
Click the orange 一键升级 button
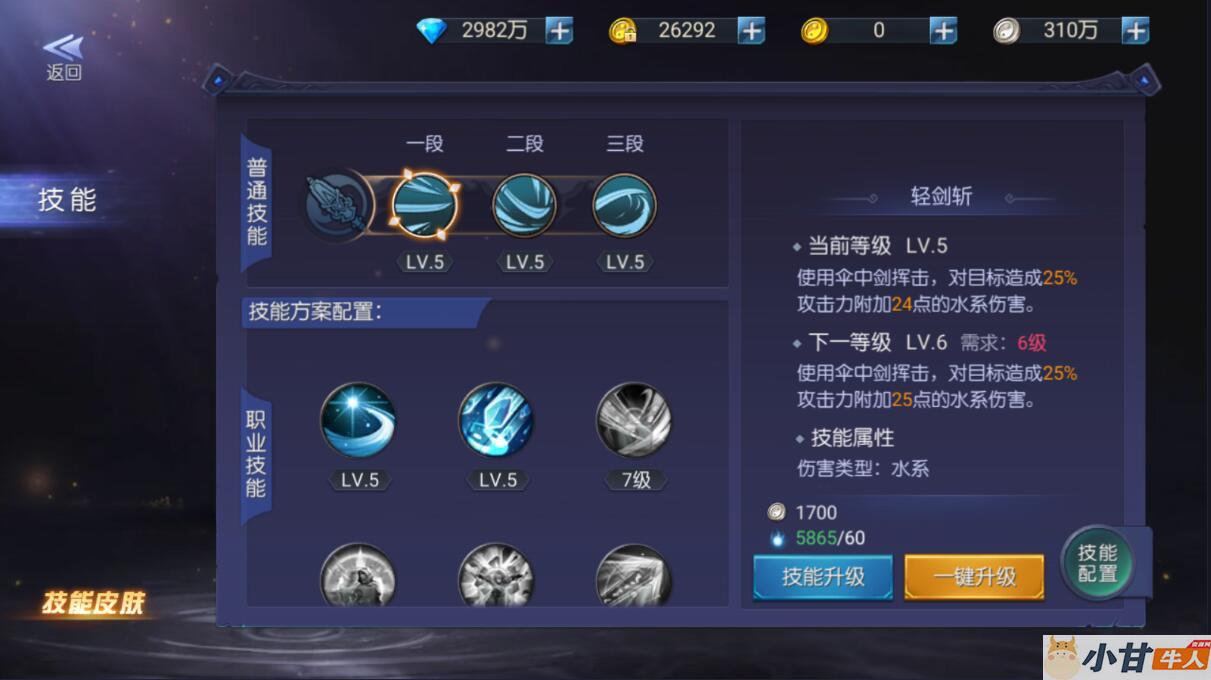click(974, 577)
